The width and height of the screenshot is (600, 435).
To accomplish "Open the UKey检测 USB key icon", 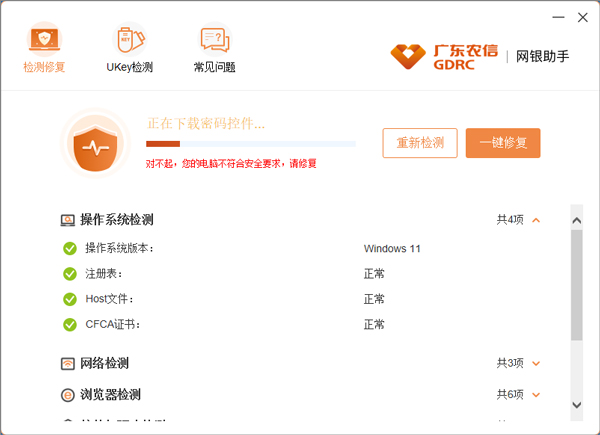I will pos(130,39).
